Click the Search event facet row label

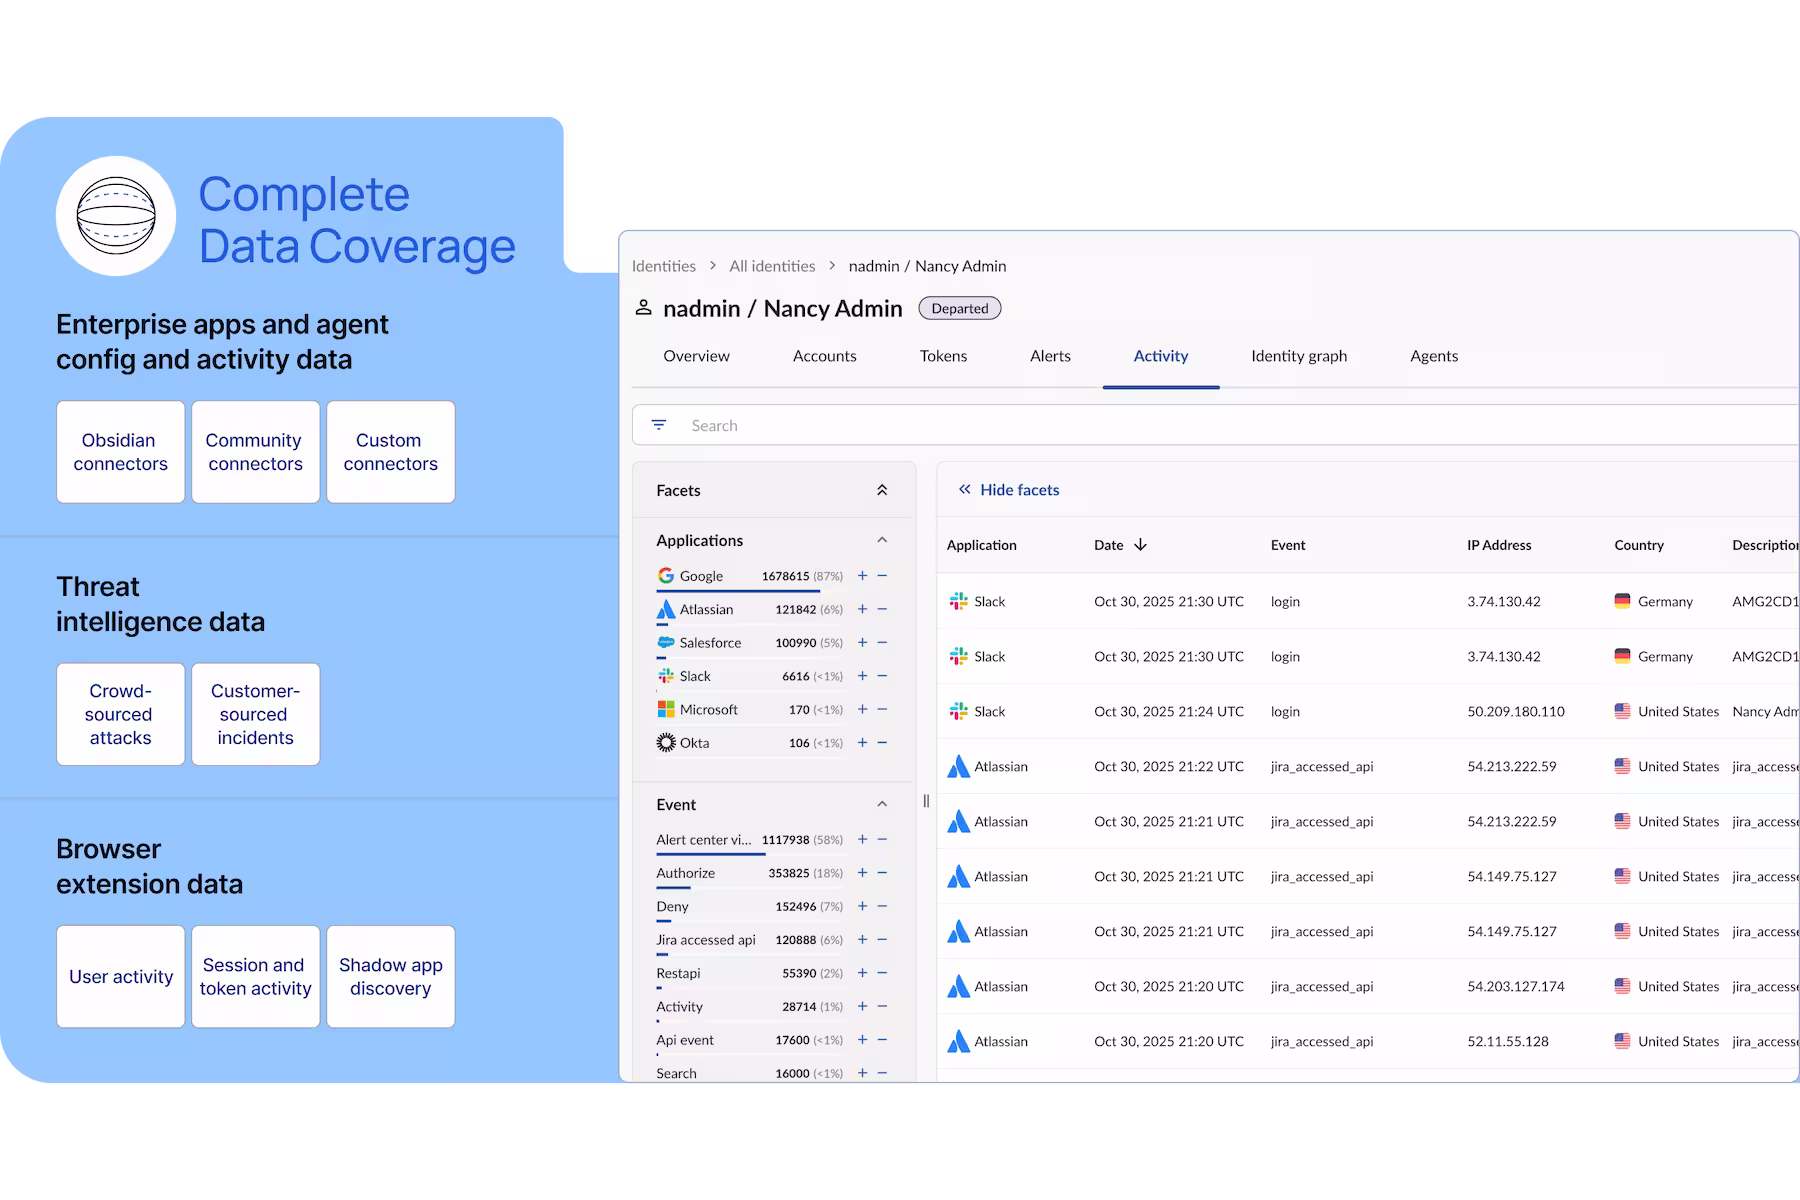676,1073
